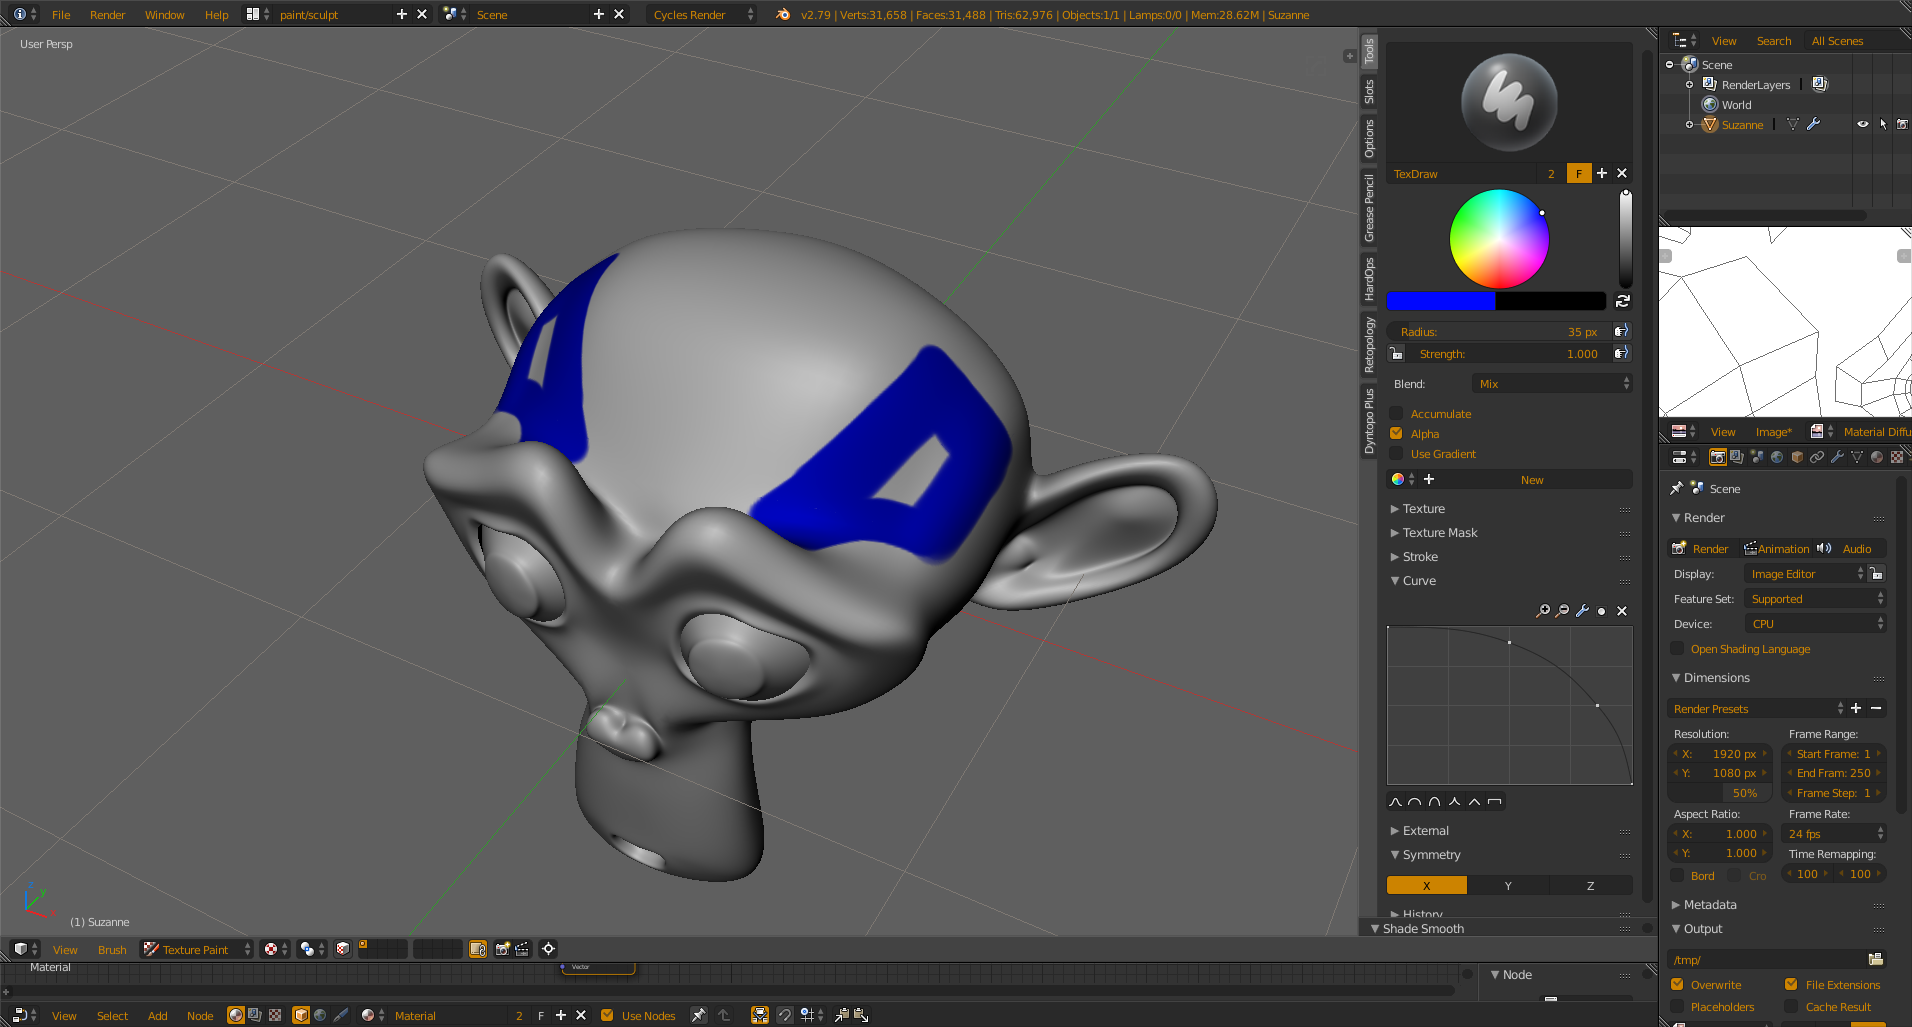
Task: Expand the Metadata panel
Action: coord(1710,905)
